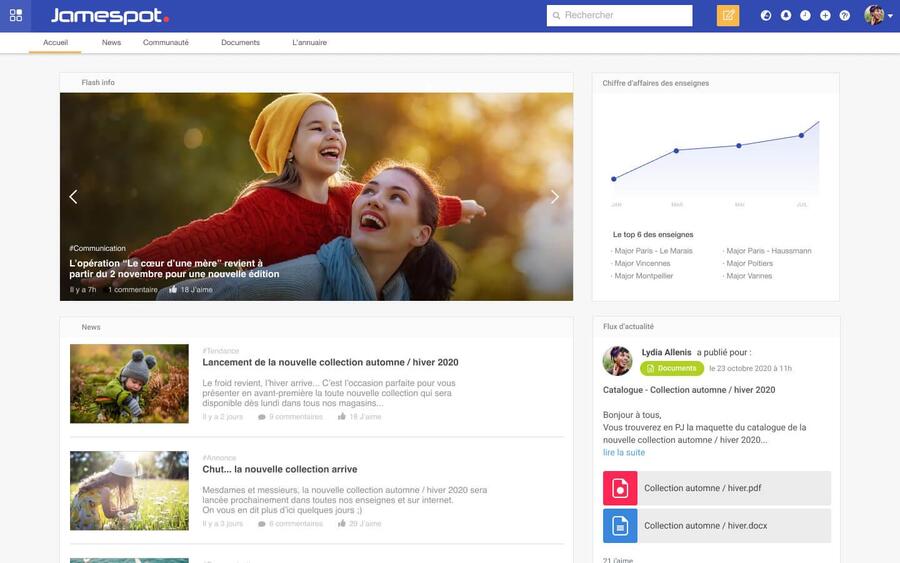Click the first data point on revenue chart

(x=614, y=179)
